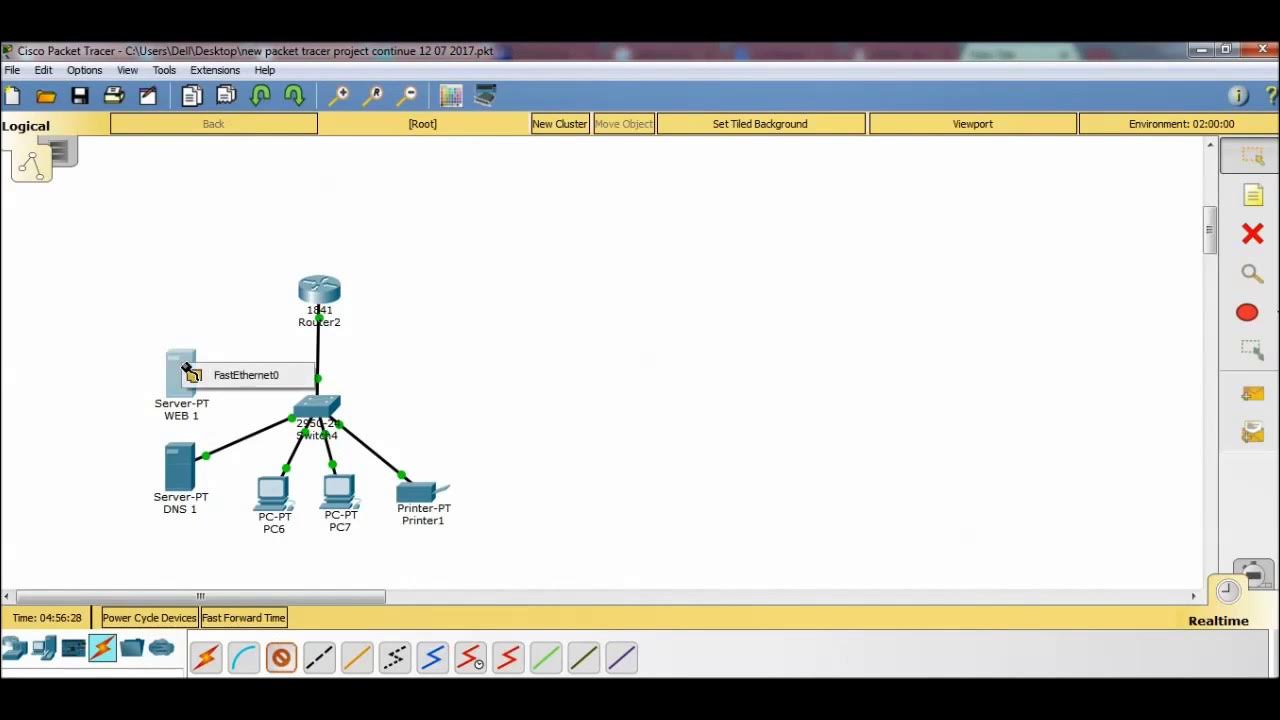Open the Network Devices category
The height and width of the screenshot is (720, 1280).
14,649
